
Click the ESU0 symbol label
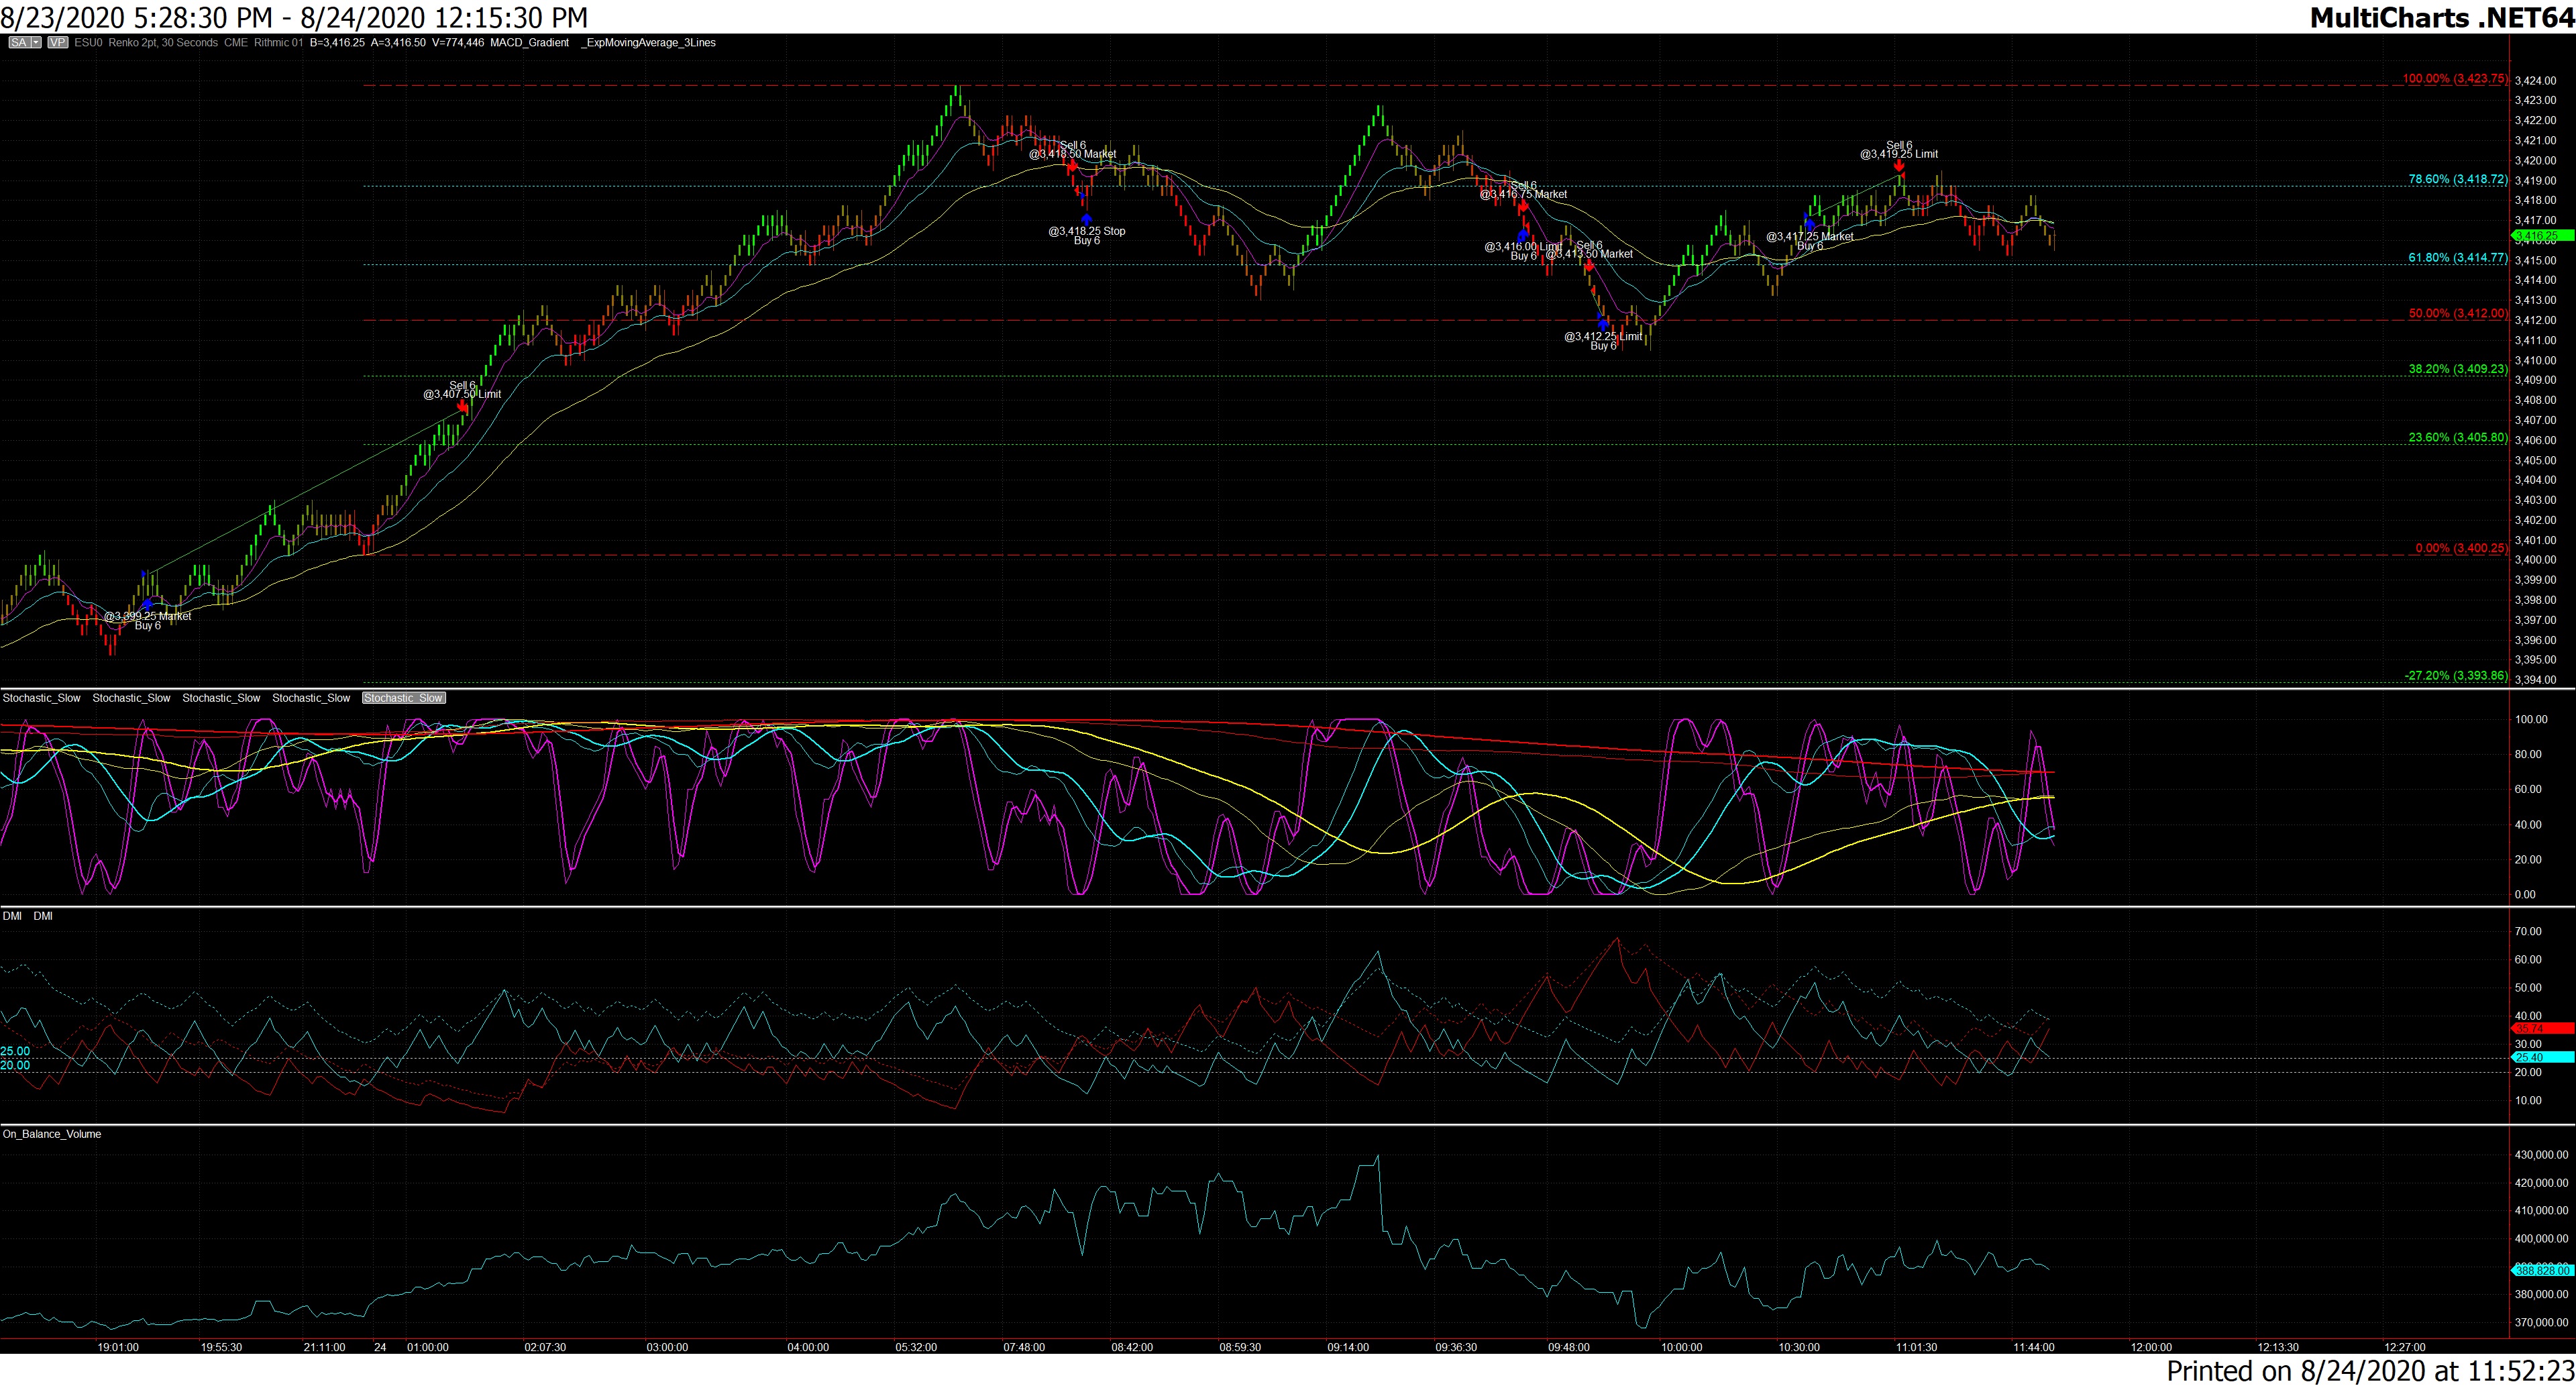(88, 43)
